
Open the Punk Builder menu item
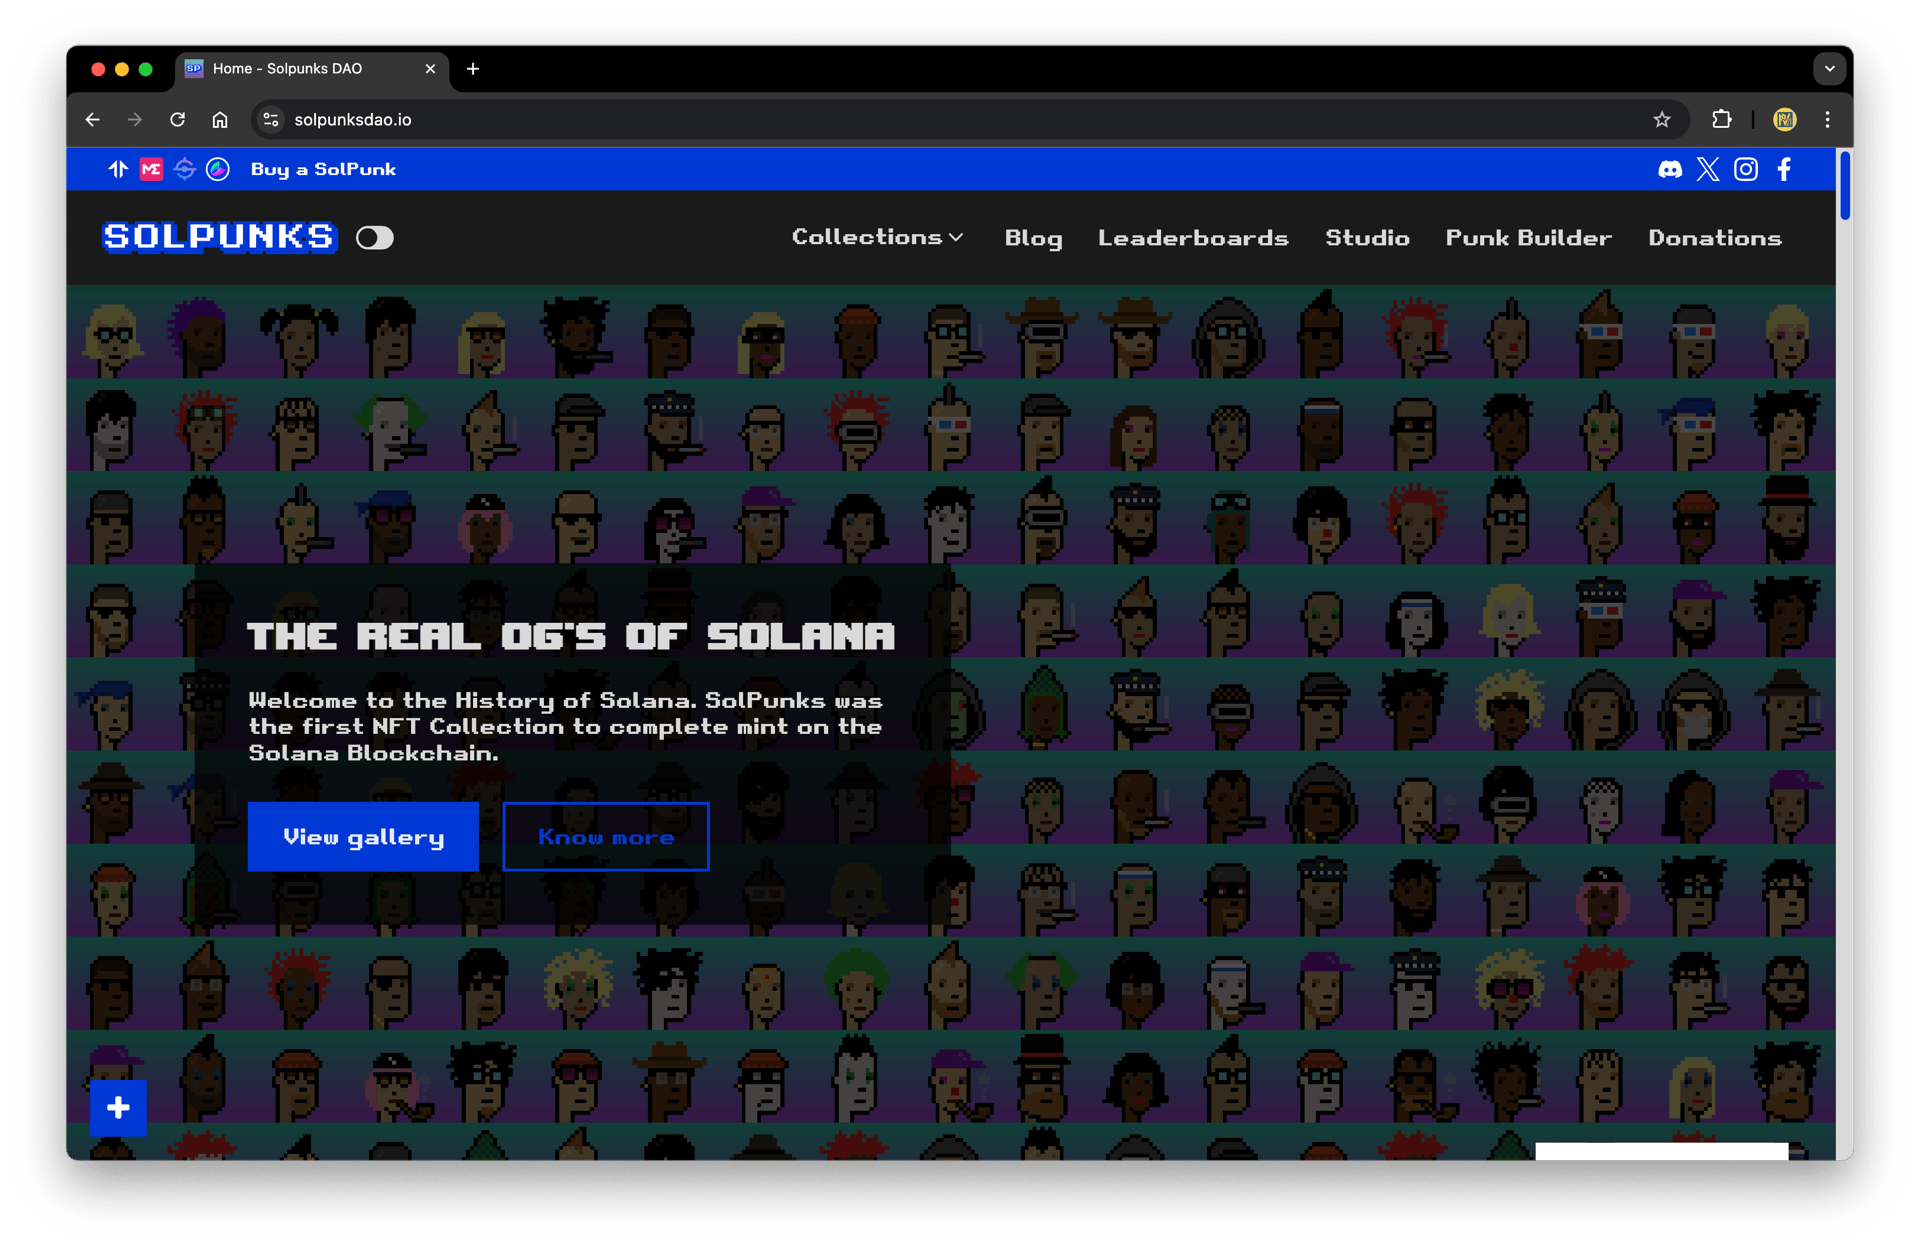point(1528,238)
